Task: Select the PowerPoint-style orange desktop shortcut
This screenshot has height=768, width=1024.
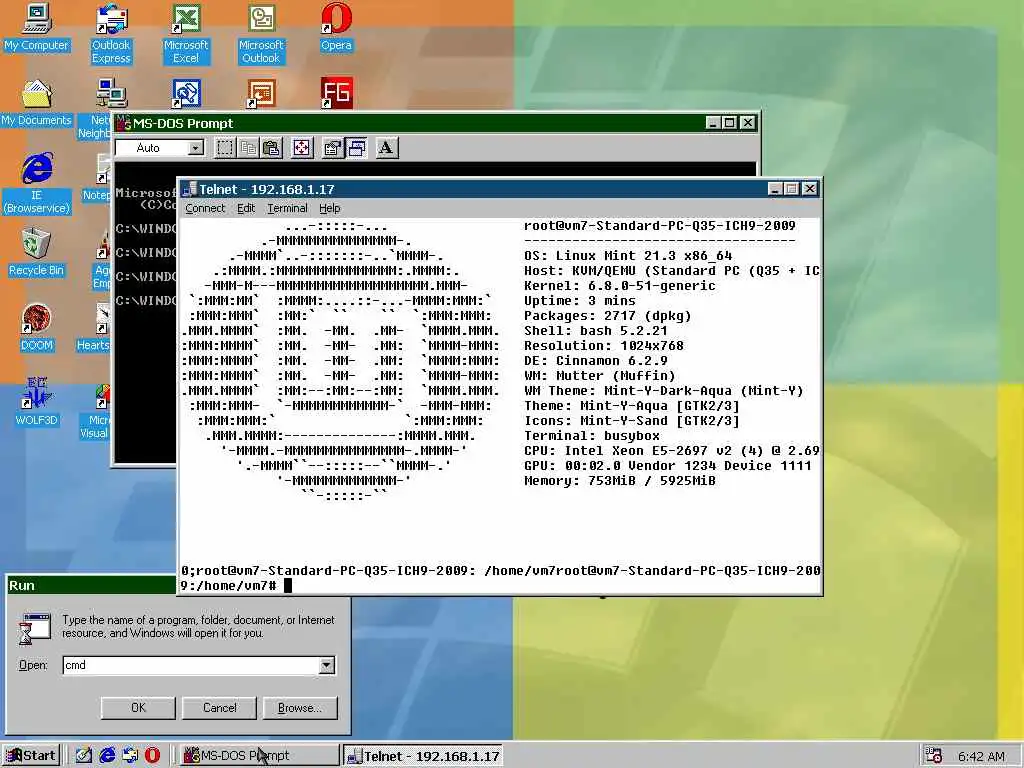Action: coord(261,93)
